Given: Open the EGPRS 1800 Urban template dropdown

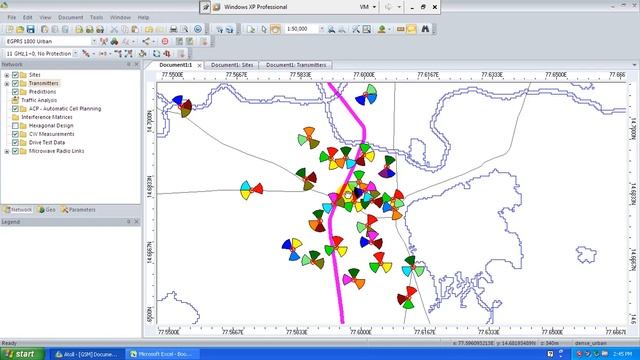Looking at the screenshot, I should pos(93,42).
